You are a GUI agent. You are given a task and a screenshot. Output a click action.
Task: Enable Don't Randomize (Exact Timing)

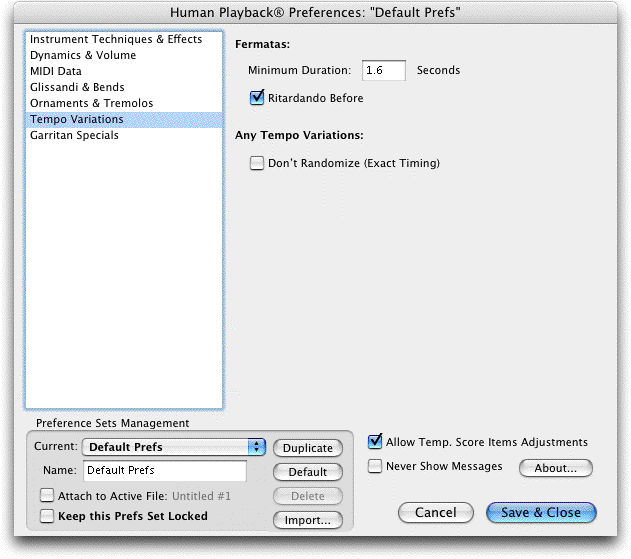pyautogui.click(x=257, y=163)
